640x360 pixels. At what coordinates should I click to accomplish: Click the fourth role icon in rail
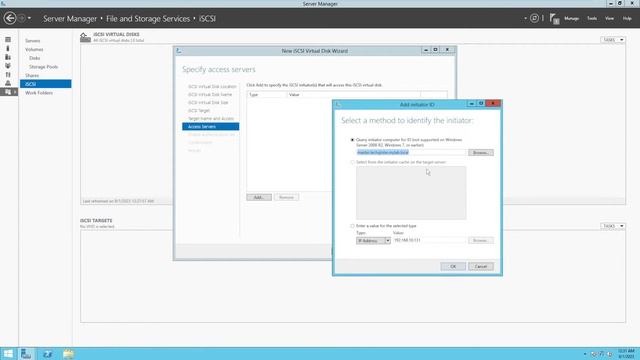point(8,66)
